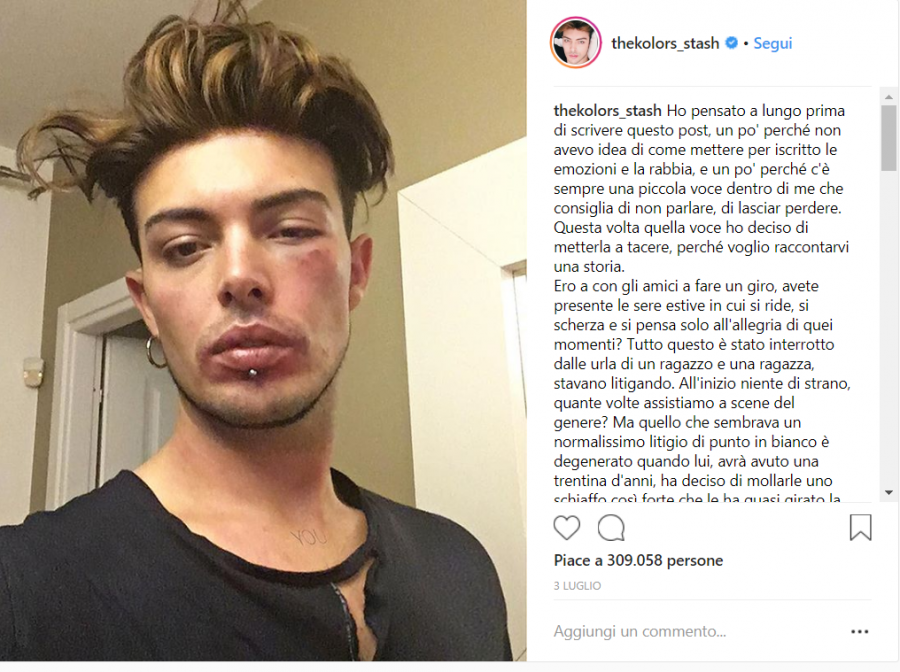The image size is (900, 672).
Task: Open the 3 LUGLIO date link
Action: pos(577,586)
